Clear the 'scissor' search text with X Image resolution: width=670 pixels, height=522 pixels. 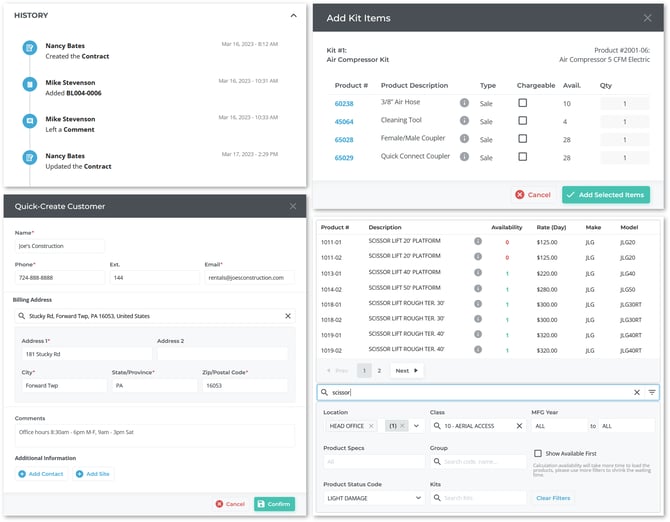click(x=636, y=392)
